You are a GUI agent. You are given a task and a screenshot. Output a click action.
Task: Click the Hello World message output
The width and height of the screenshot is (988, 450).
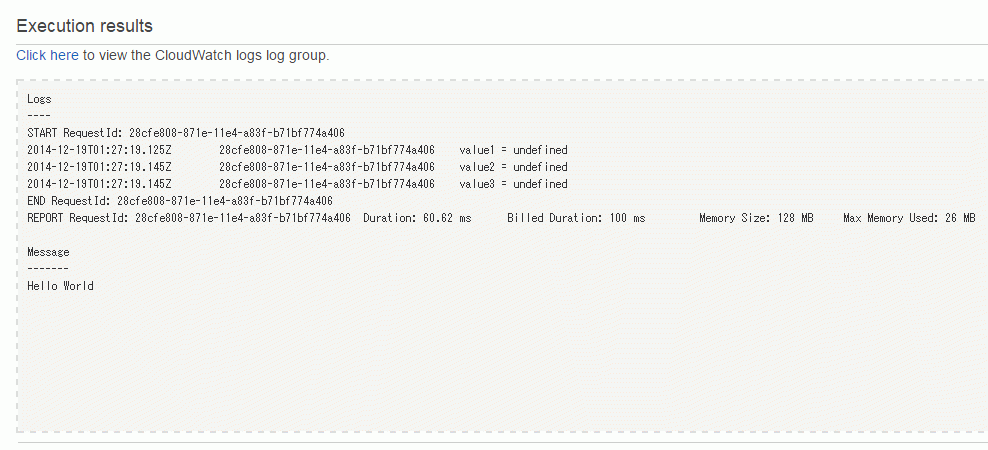click(x=60, y=286)
